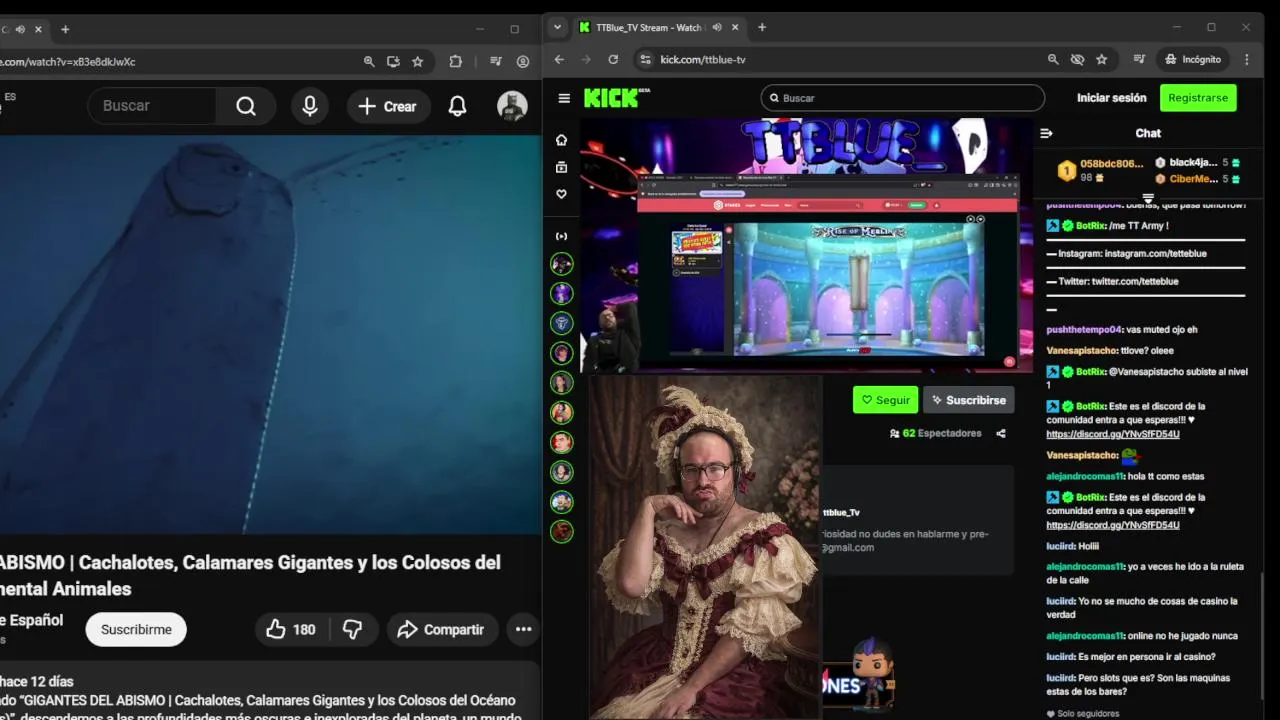Mute the TTBlue_TV Stream tab audio
This screenshot has height=720, width=1280.
point(716,28)
